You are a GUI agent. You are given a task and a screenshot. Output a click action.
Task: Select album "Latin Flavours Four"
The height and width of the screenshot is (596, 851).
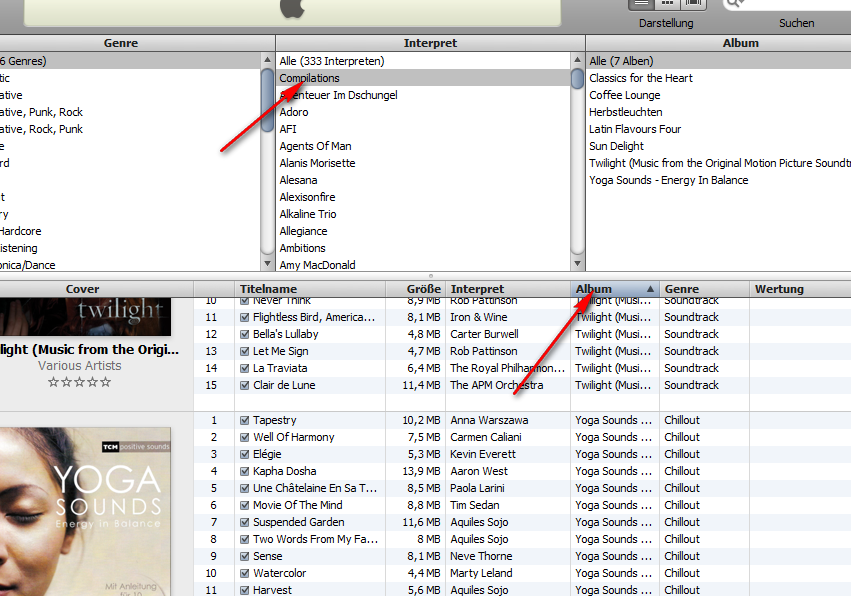coord(719,129)
